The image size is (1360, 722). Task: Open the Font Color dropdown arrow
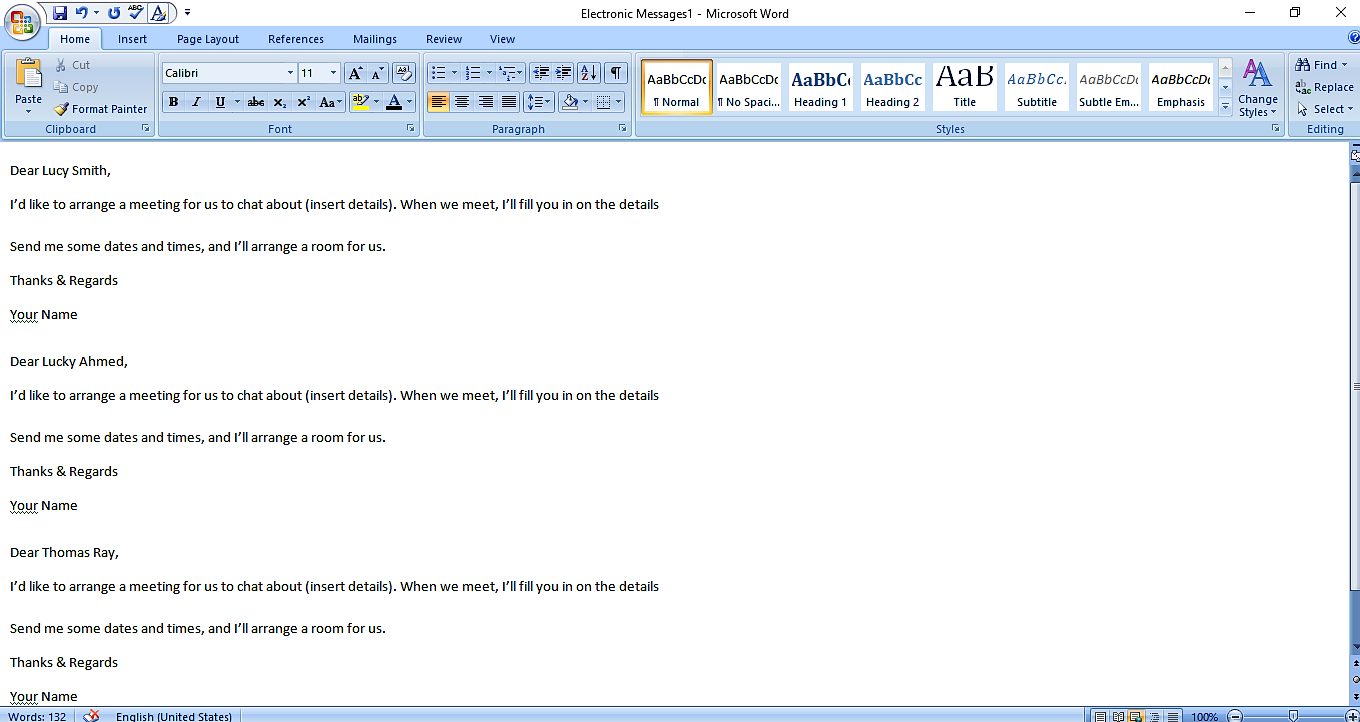(x=407, y=102)
